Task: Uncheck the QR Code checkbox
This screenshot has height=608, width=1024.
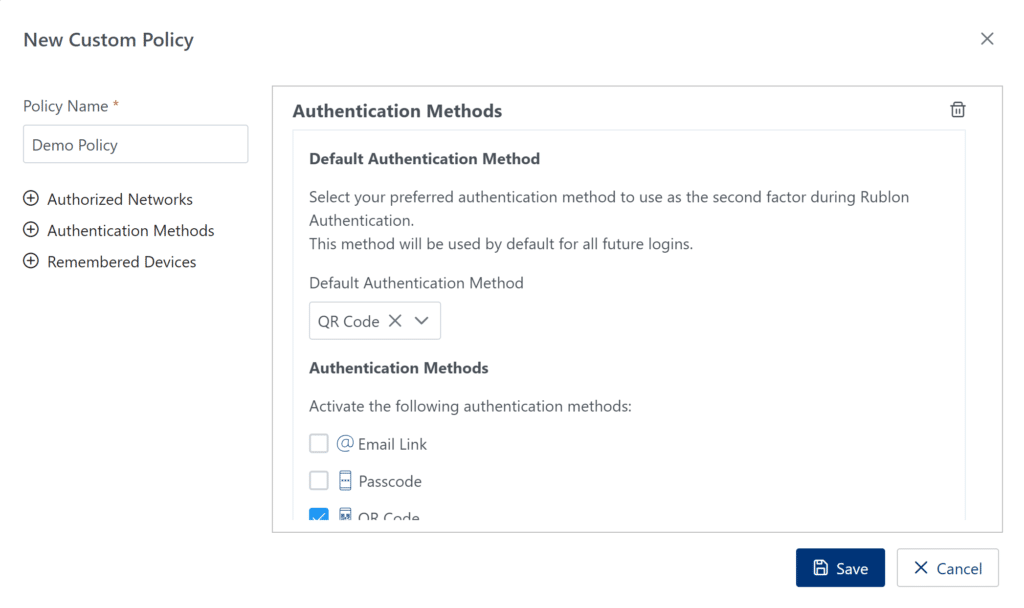Action: pos(319,515)
